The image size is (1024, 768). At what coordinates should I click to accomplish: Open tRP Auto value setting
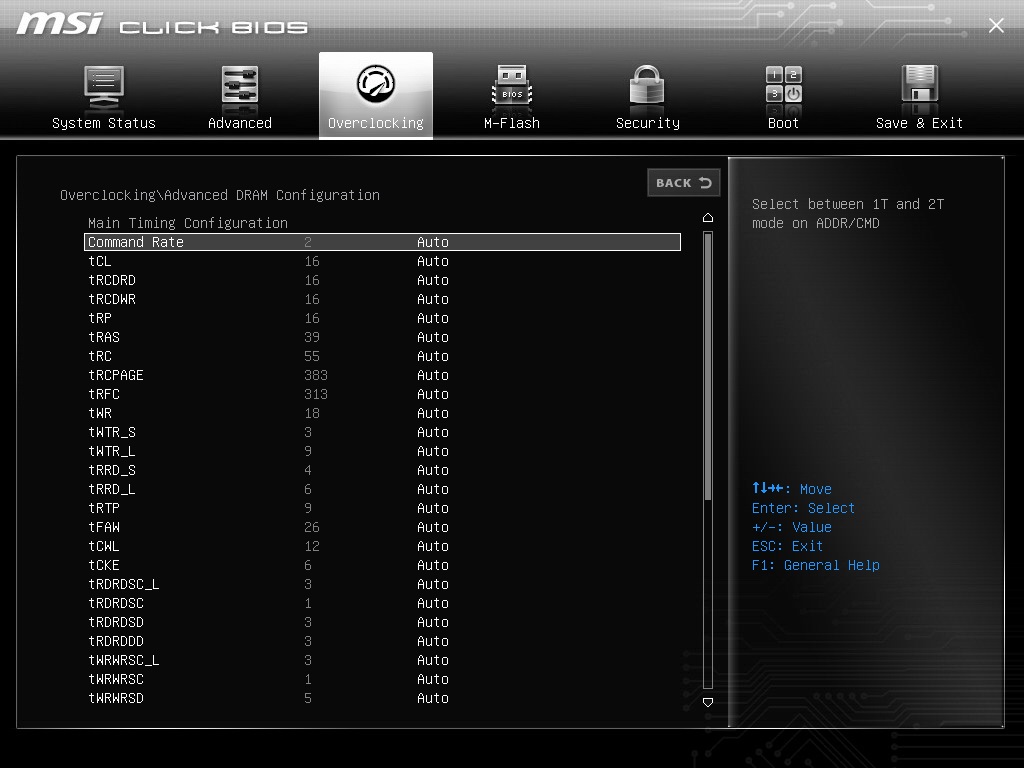coord(433,318)
